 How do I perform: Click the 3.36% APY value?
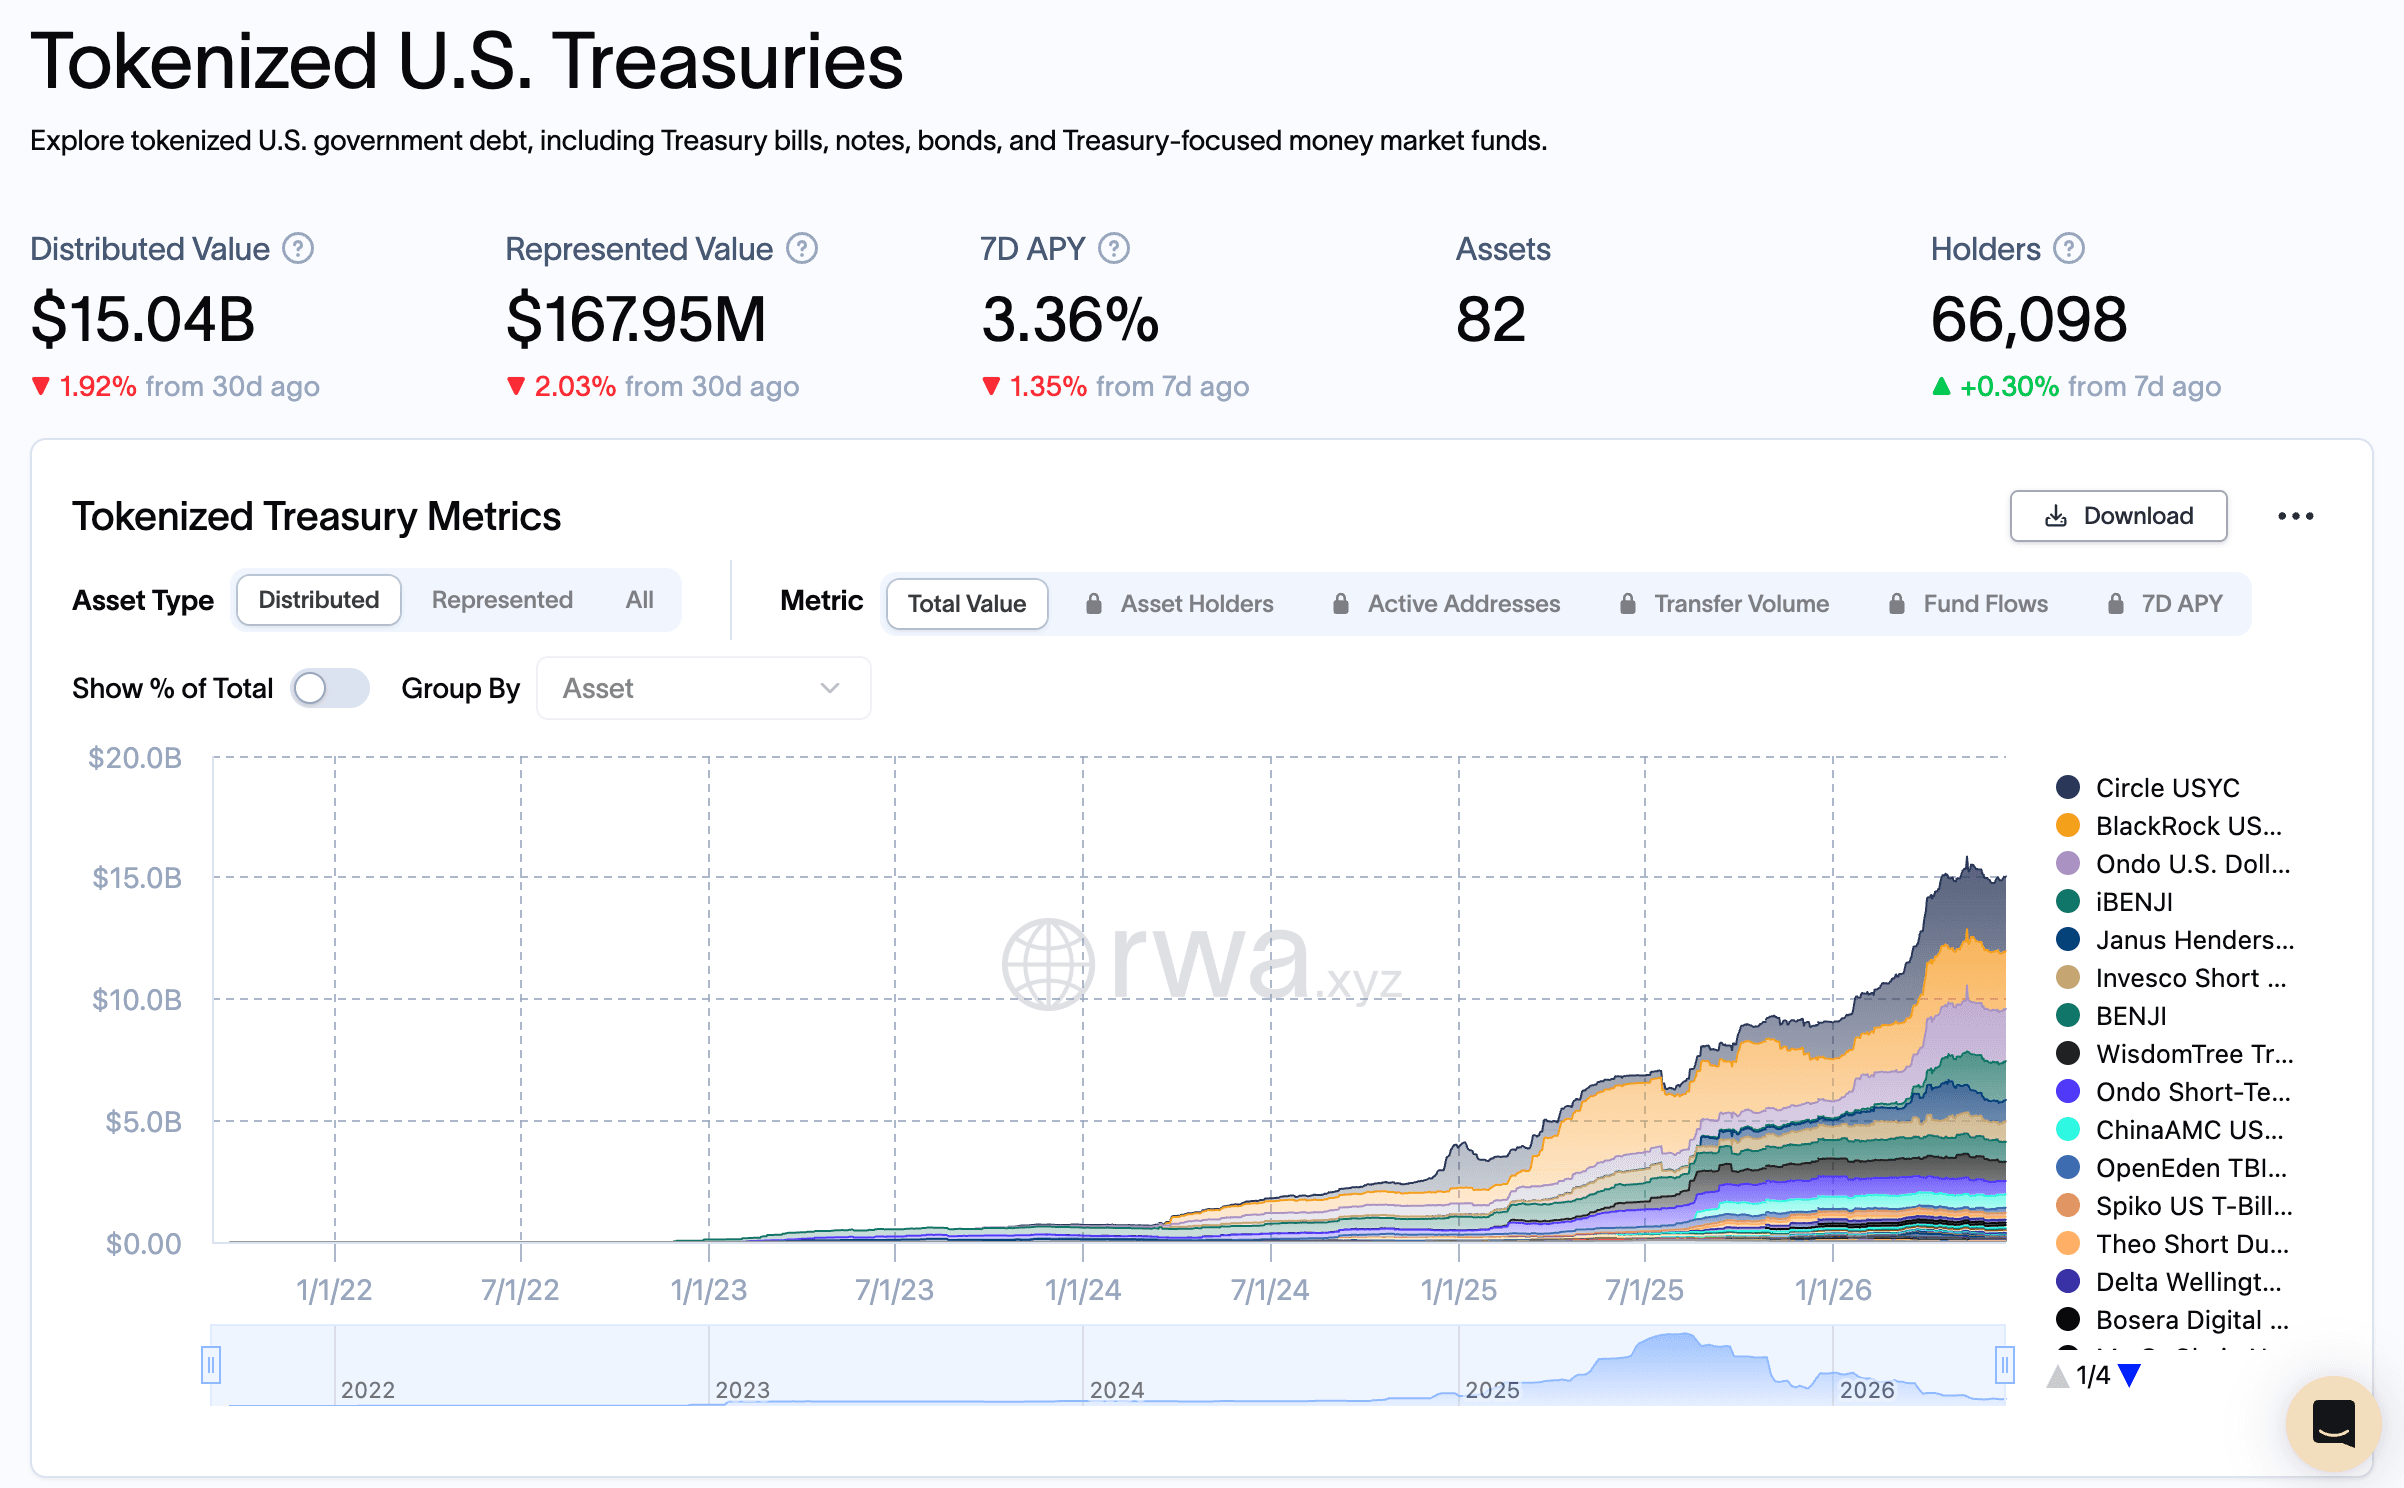click(1070, 320)
